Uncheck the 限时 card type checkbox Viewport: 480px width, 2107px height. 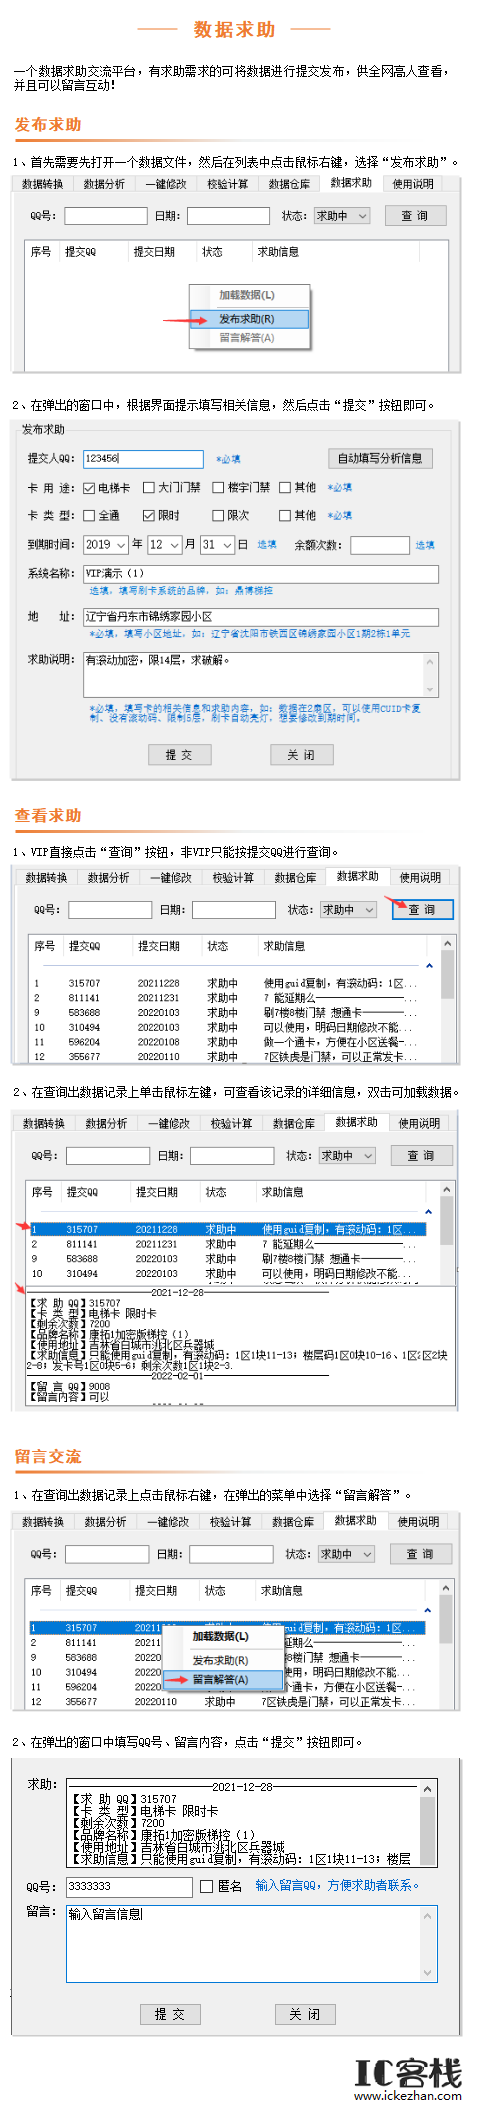coord(148,516)
